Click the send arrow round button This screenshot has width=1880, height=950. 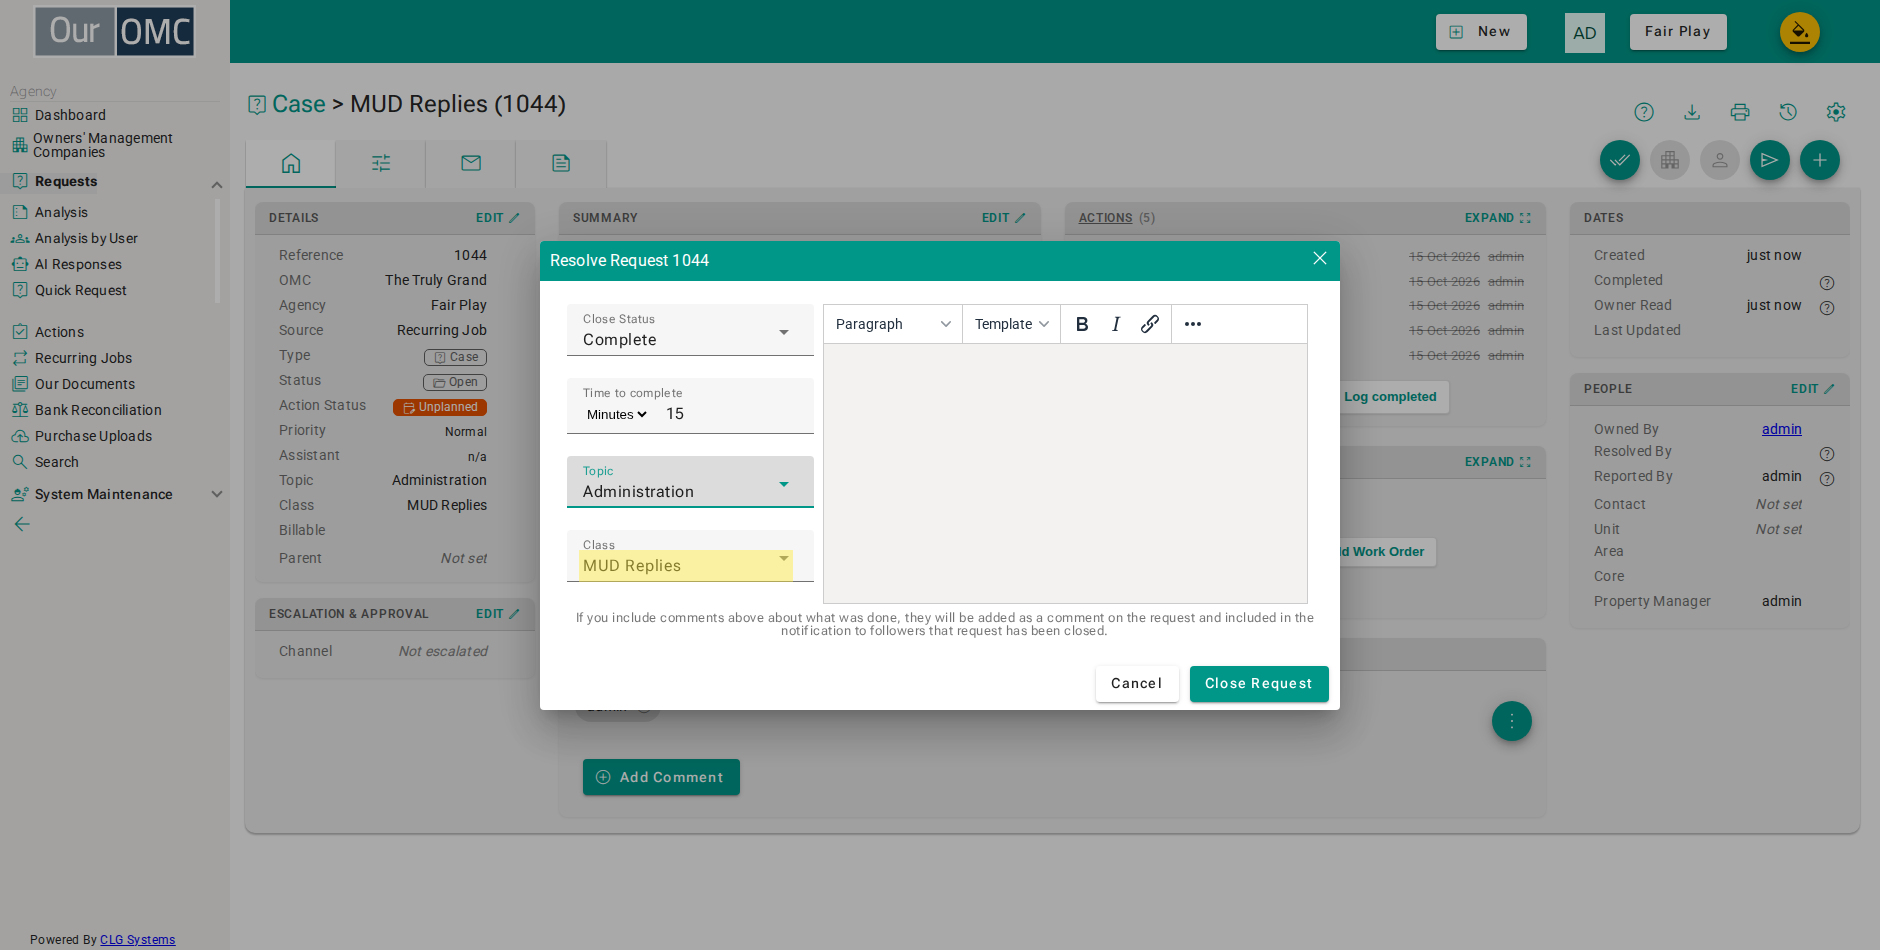1770,160
